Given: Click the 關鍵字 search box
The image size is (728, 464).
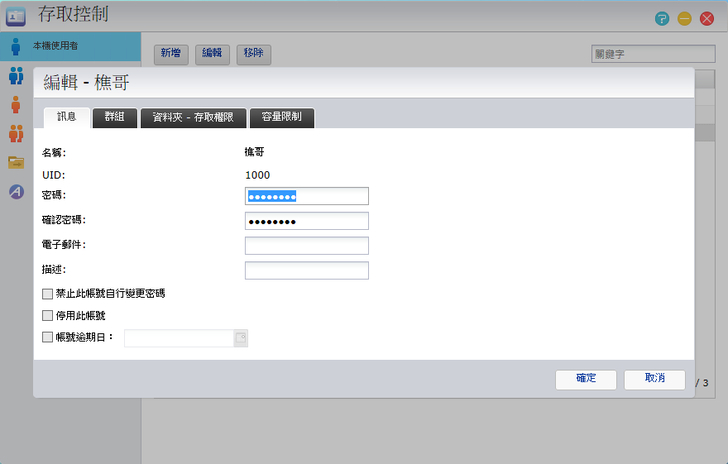Looking at the screenshot, I should pos(653,54).
